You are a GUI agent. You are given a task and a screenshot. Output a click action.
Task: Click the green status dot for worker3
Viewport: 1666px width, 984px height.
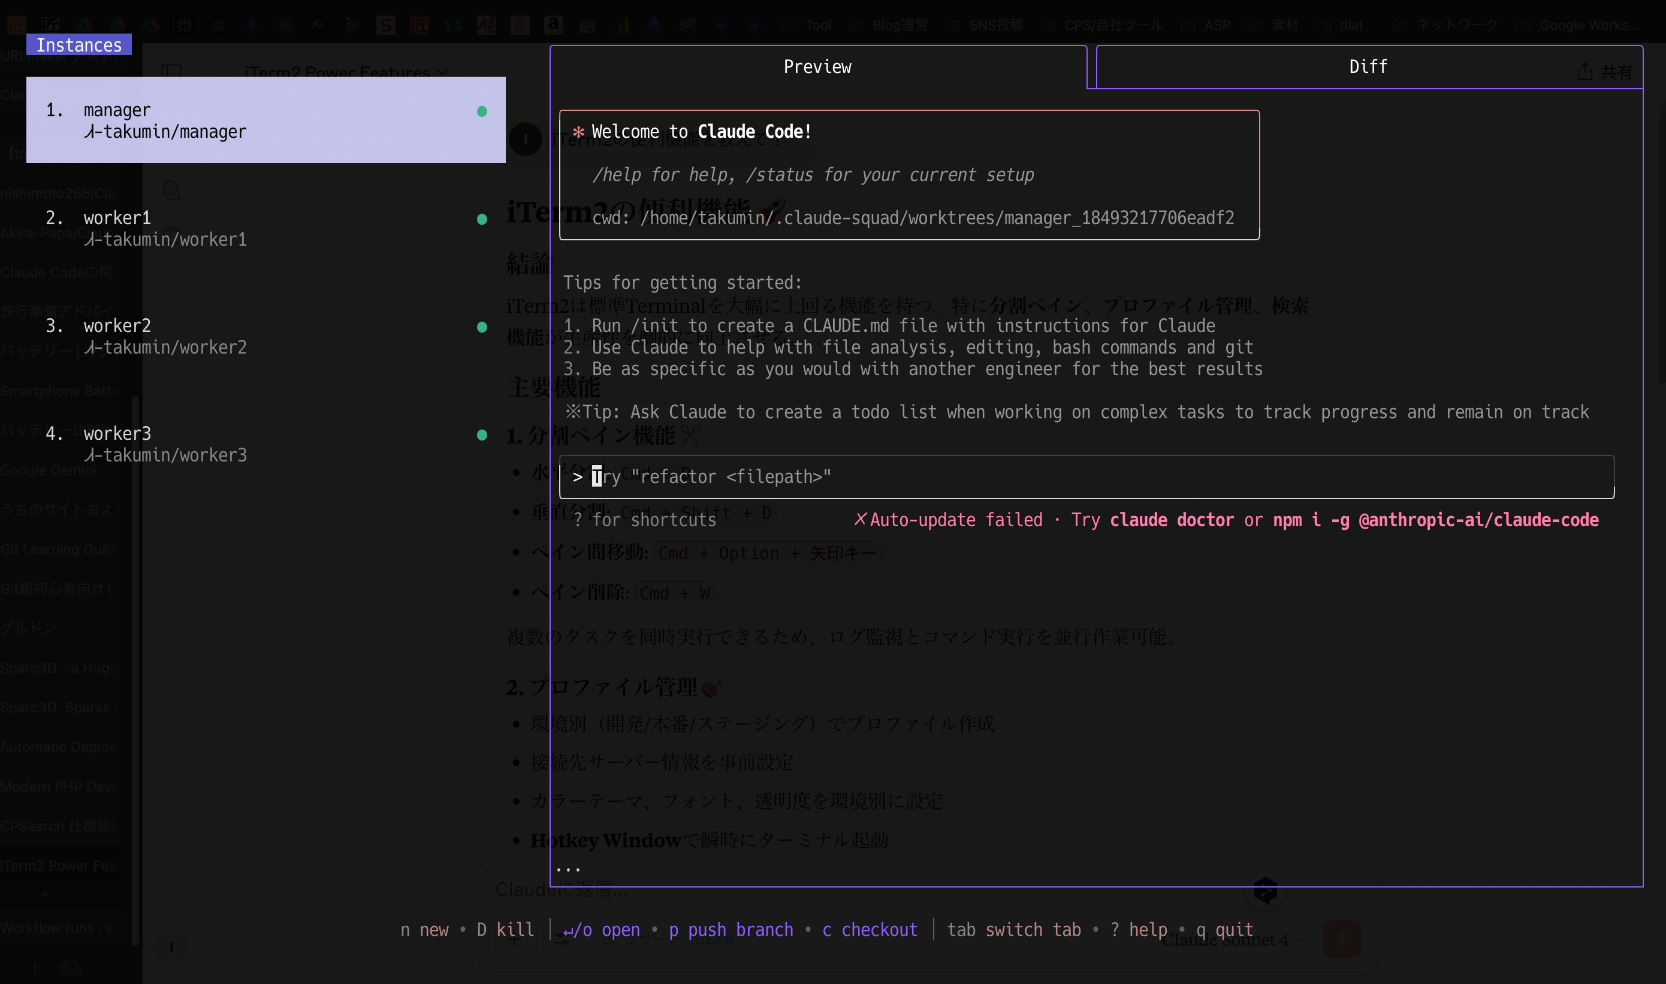pyautogui.click(x=482, y=435)
